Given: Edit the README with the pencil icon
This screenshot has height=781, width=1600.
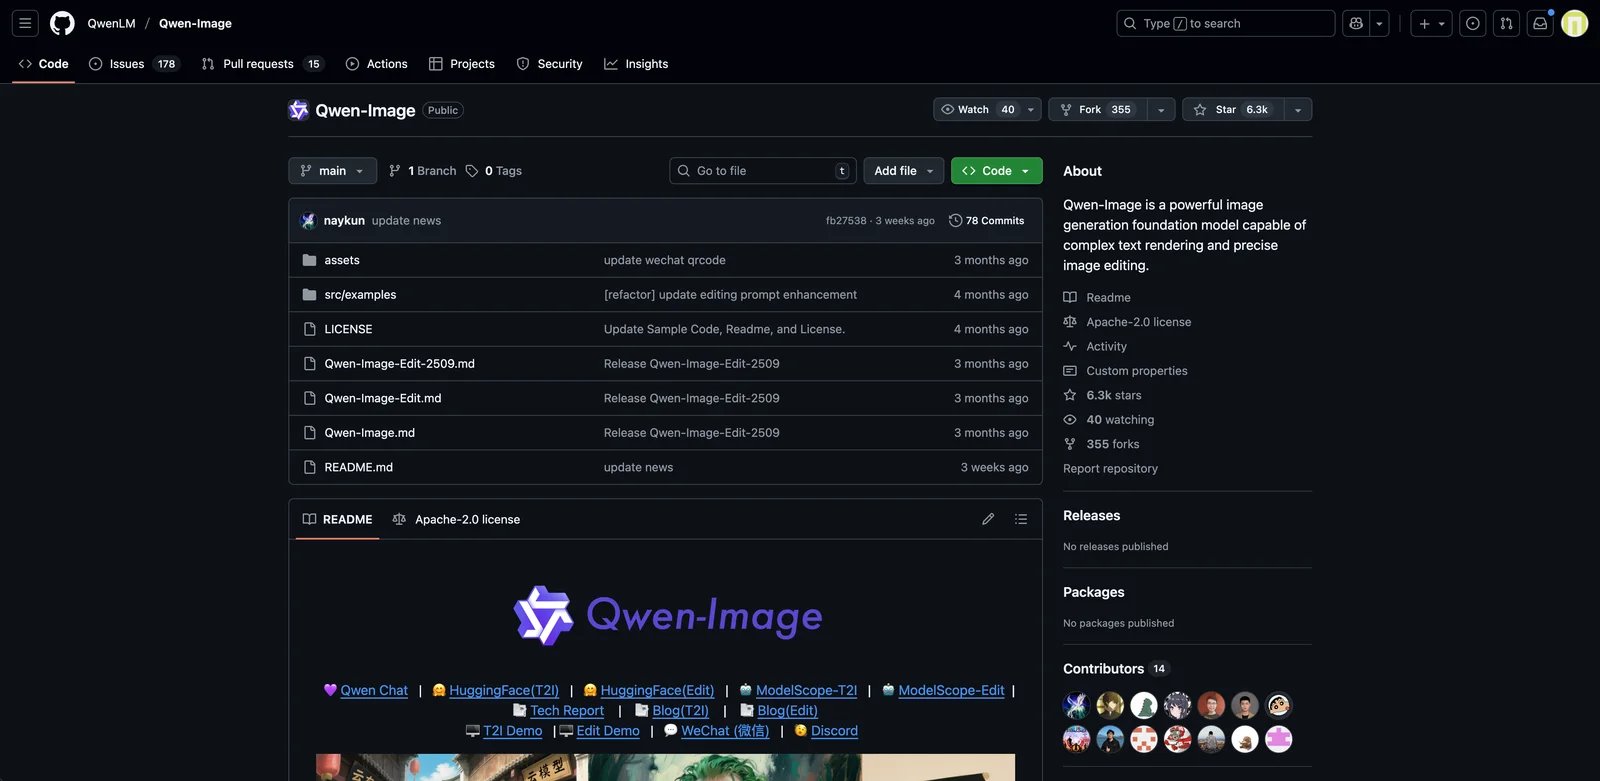Looking at the screenshot, I should [x=988, y=519].
